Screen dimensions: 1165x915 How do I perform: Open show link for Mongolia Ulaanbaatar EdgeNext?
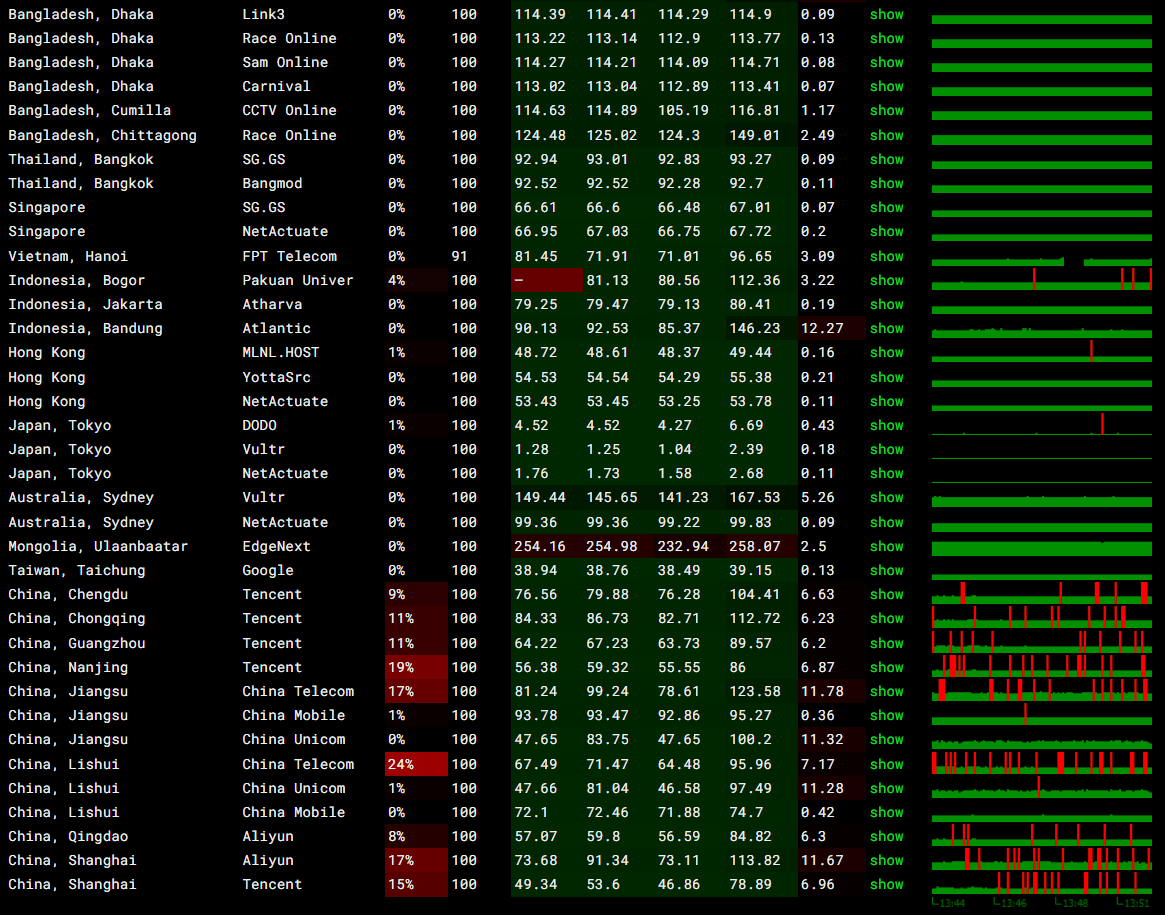click(886, 546)
